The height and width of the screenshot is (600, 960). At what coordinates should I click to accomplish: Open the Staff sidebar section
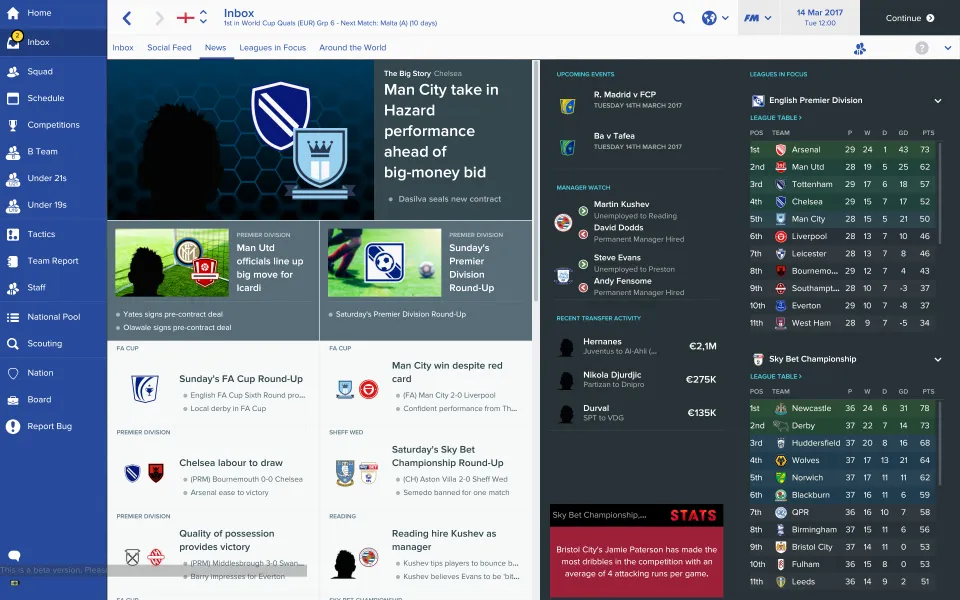pos(36,287)
